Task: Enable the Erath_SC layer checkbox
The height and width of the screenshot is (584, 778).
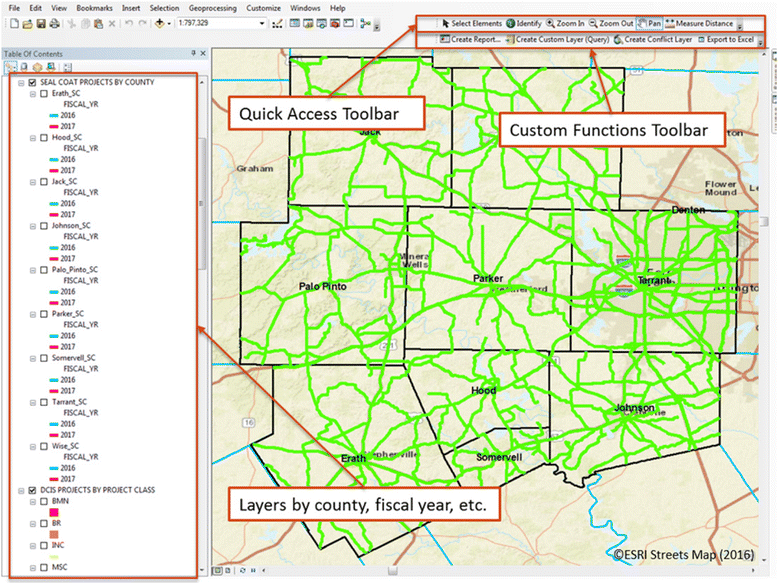Action: coord(44,93)
